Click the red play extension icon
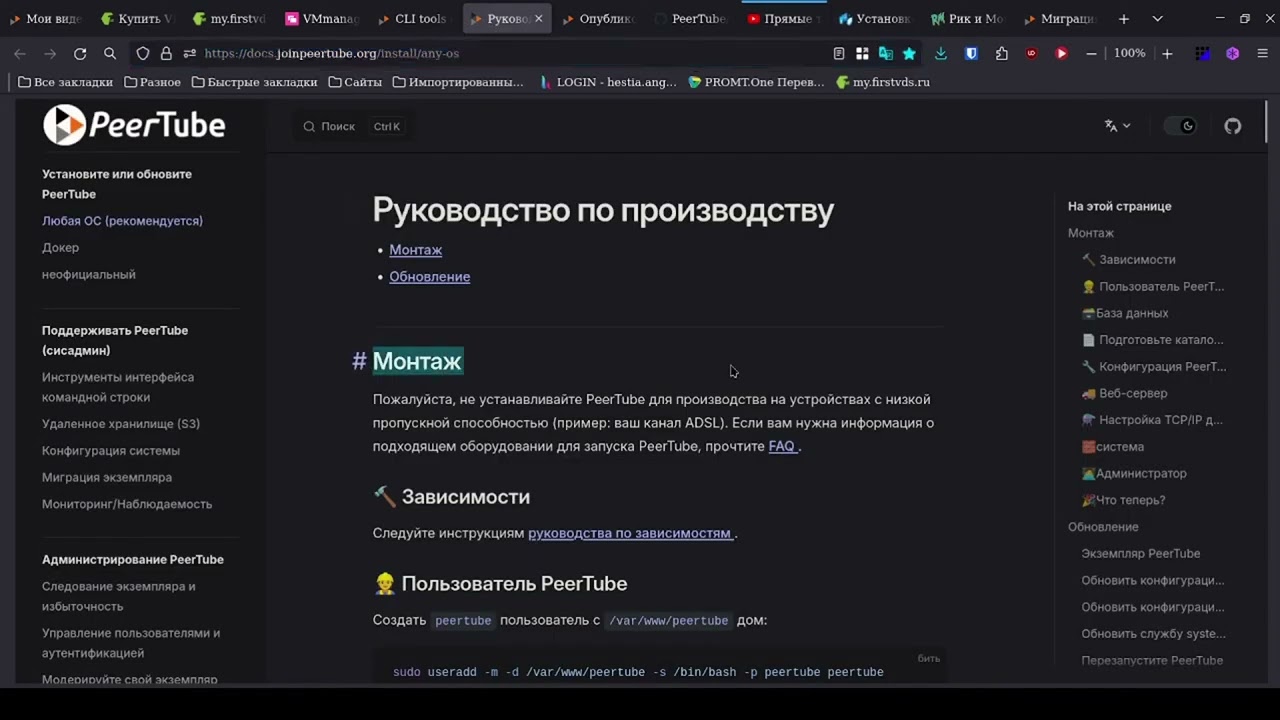 [1062, 53]
